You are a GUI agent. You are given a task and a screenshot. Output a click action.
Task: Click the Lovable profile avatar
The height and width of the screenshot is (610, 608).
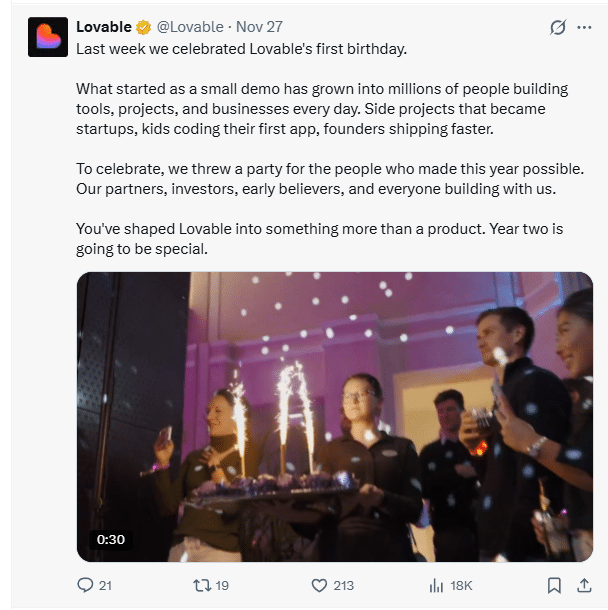(47, 37)
